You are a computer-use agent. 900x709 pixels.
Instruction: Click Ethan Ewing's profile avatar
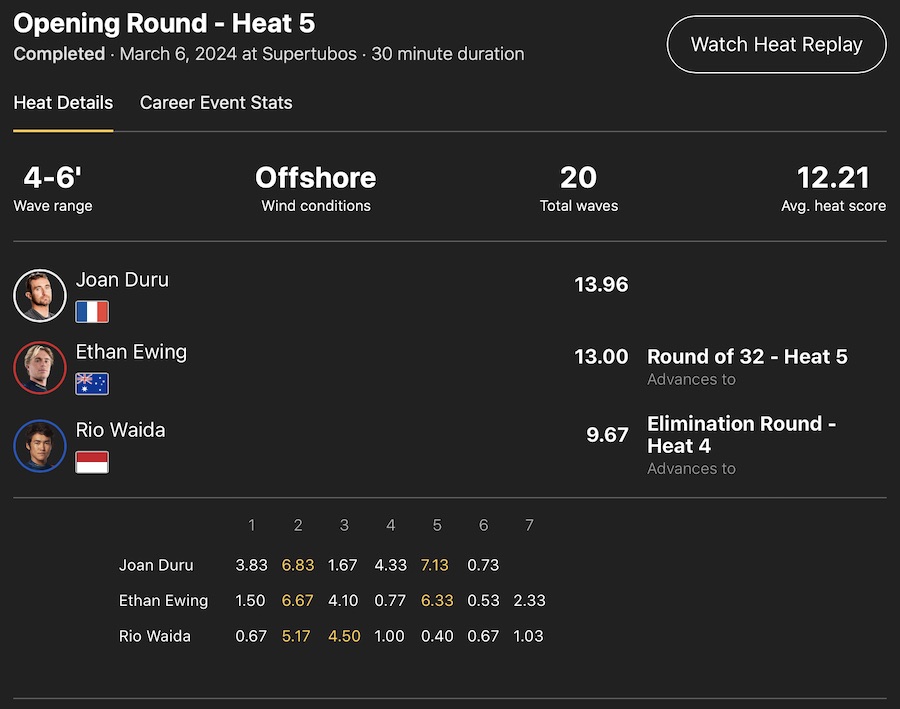click(40, 368)
